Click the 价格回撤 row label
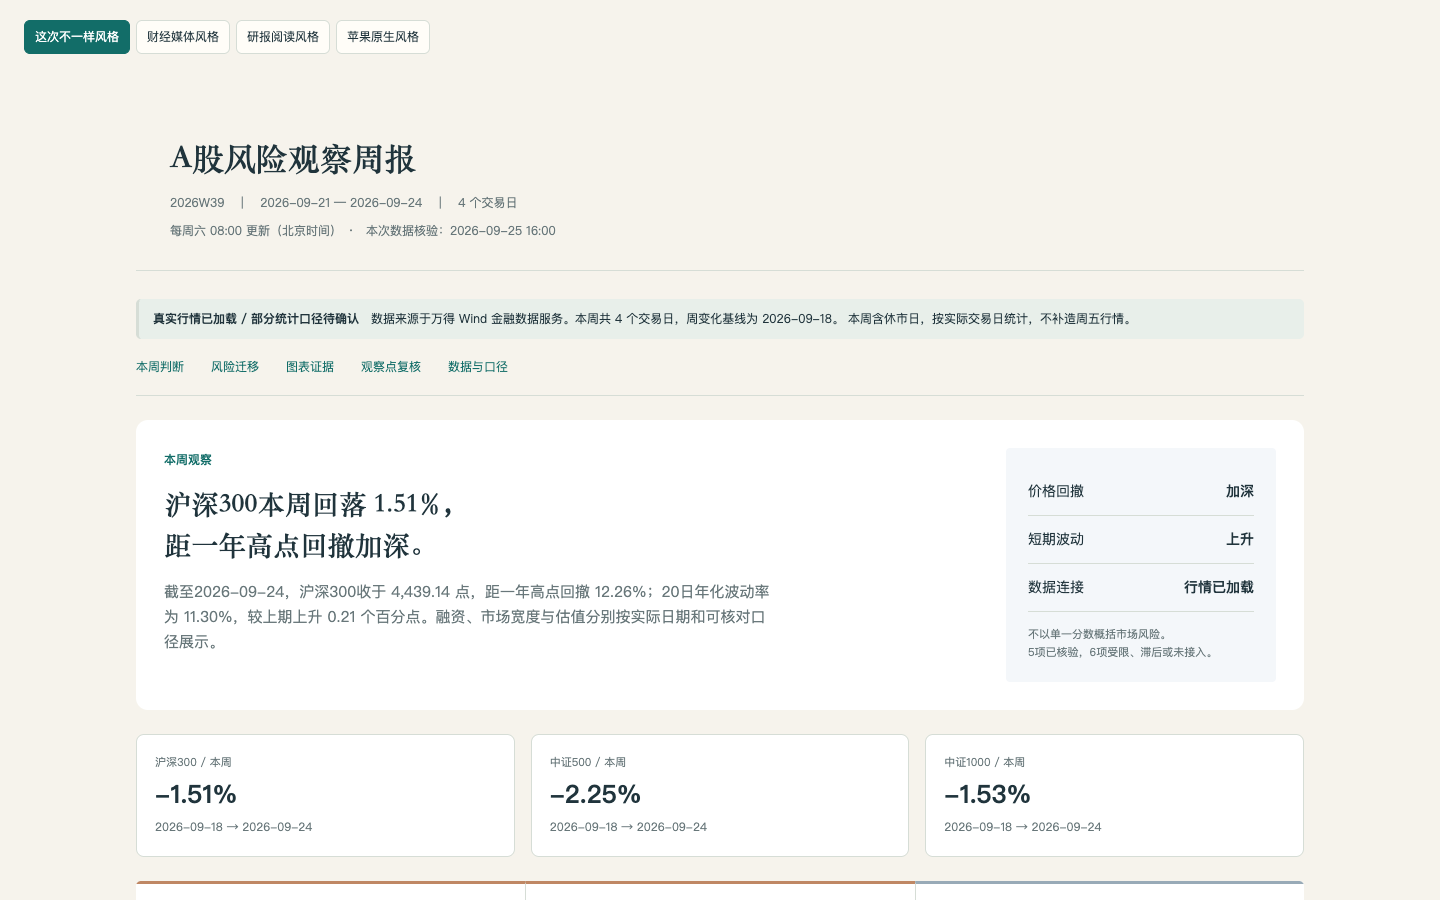The width and height of the screenshot is (1440, 900). pyautogui.click(x=1056, y=491)
